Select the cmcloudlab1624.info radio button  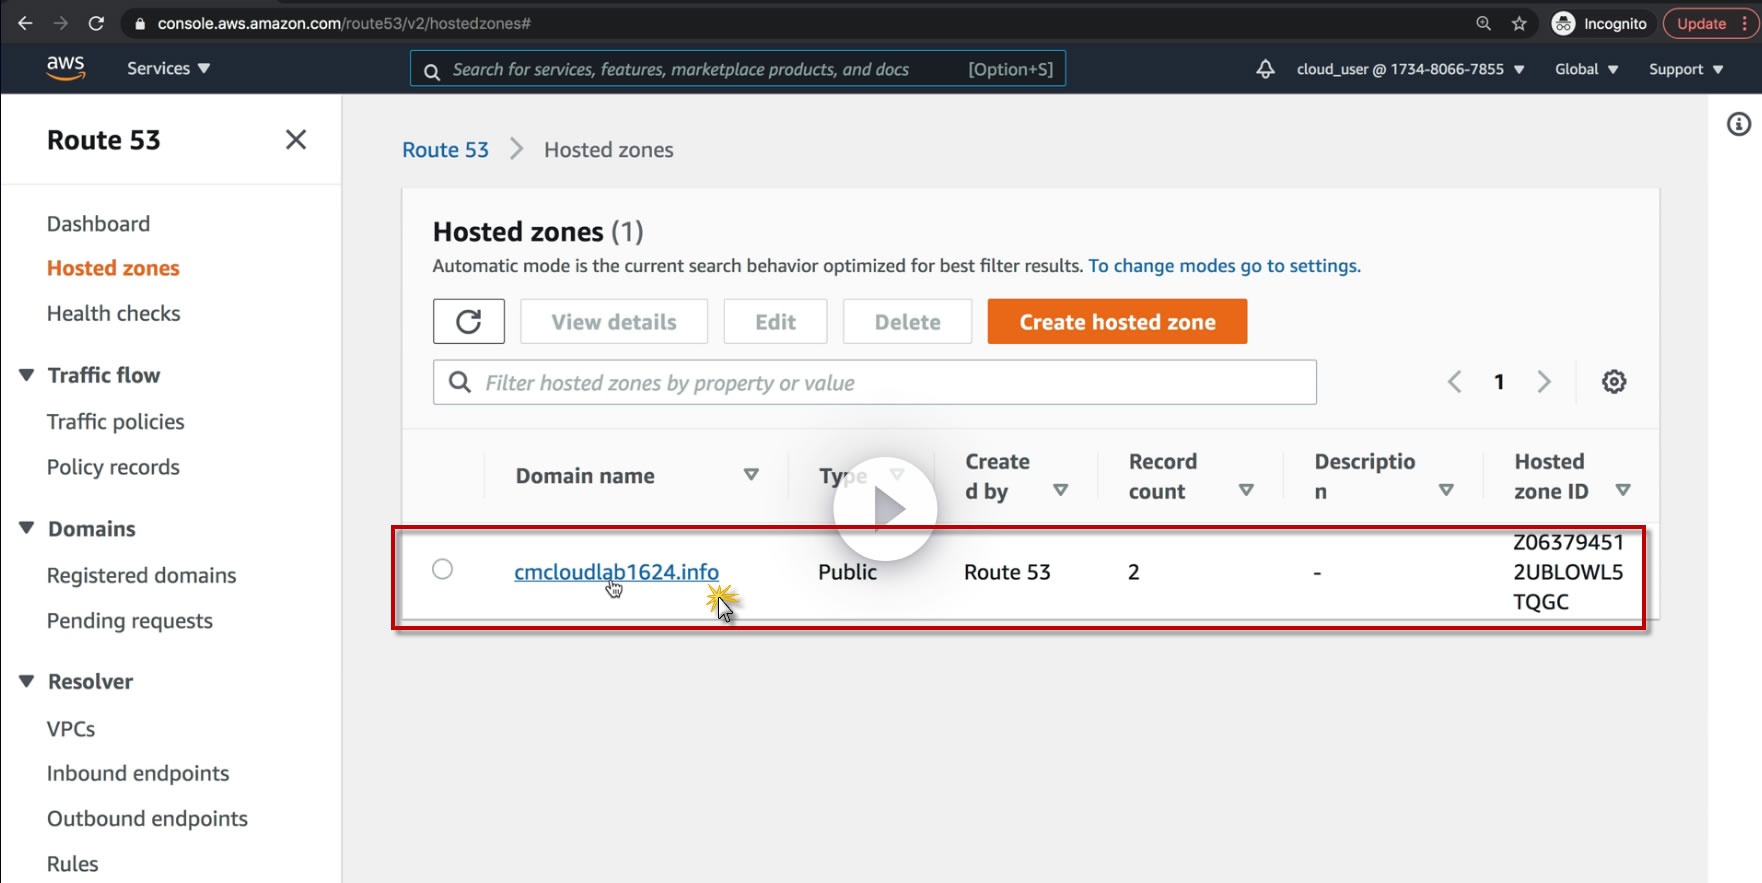coord(442,569)
